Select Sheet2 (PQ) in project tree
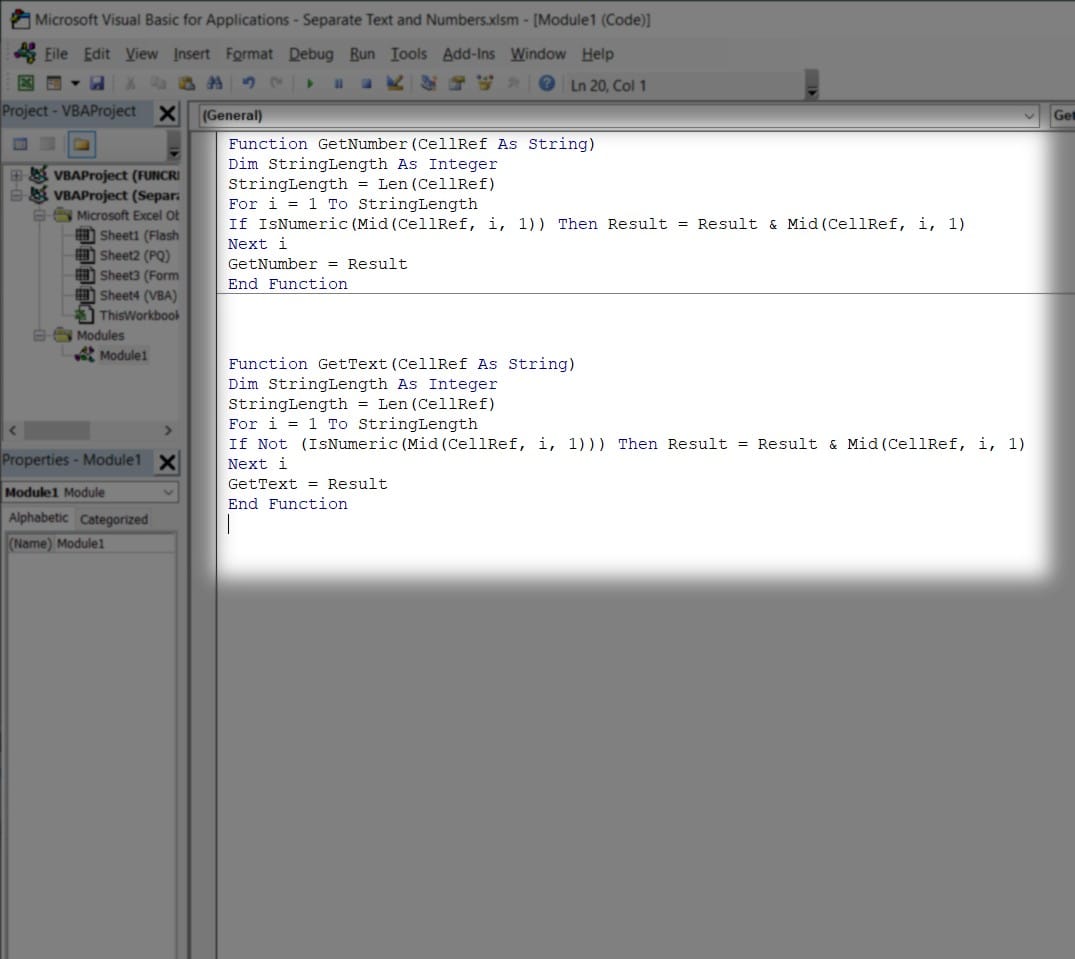 [123, 255]
